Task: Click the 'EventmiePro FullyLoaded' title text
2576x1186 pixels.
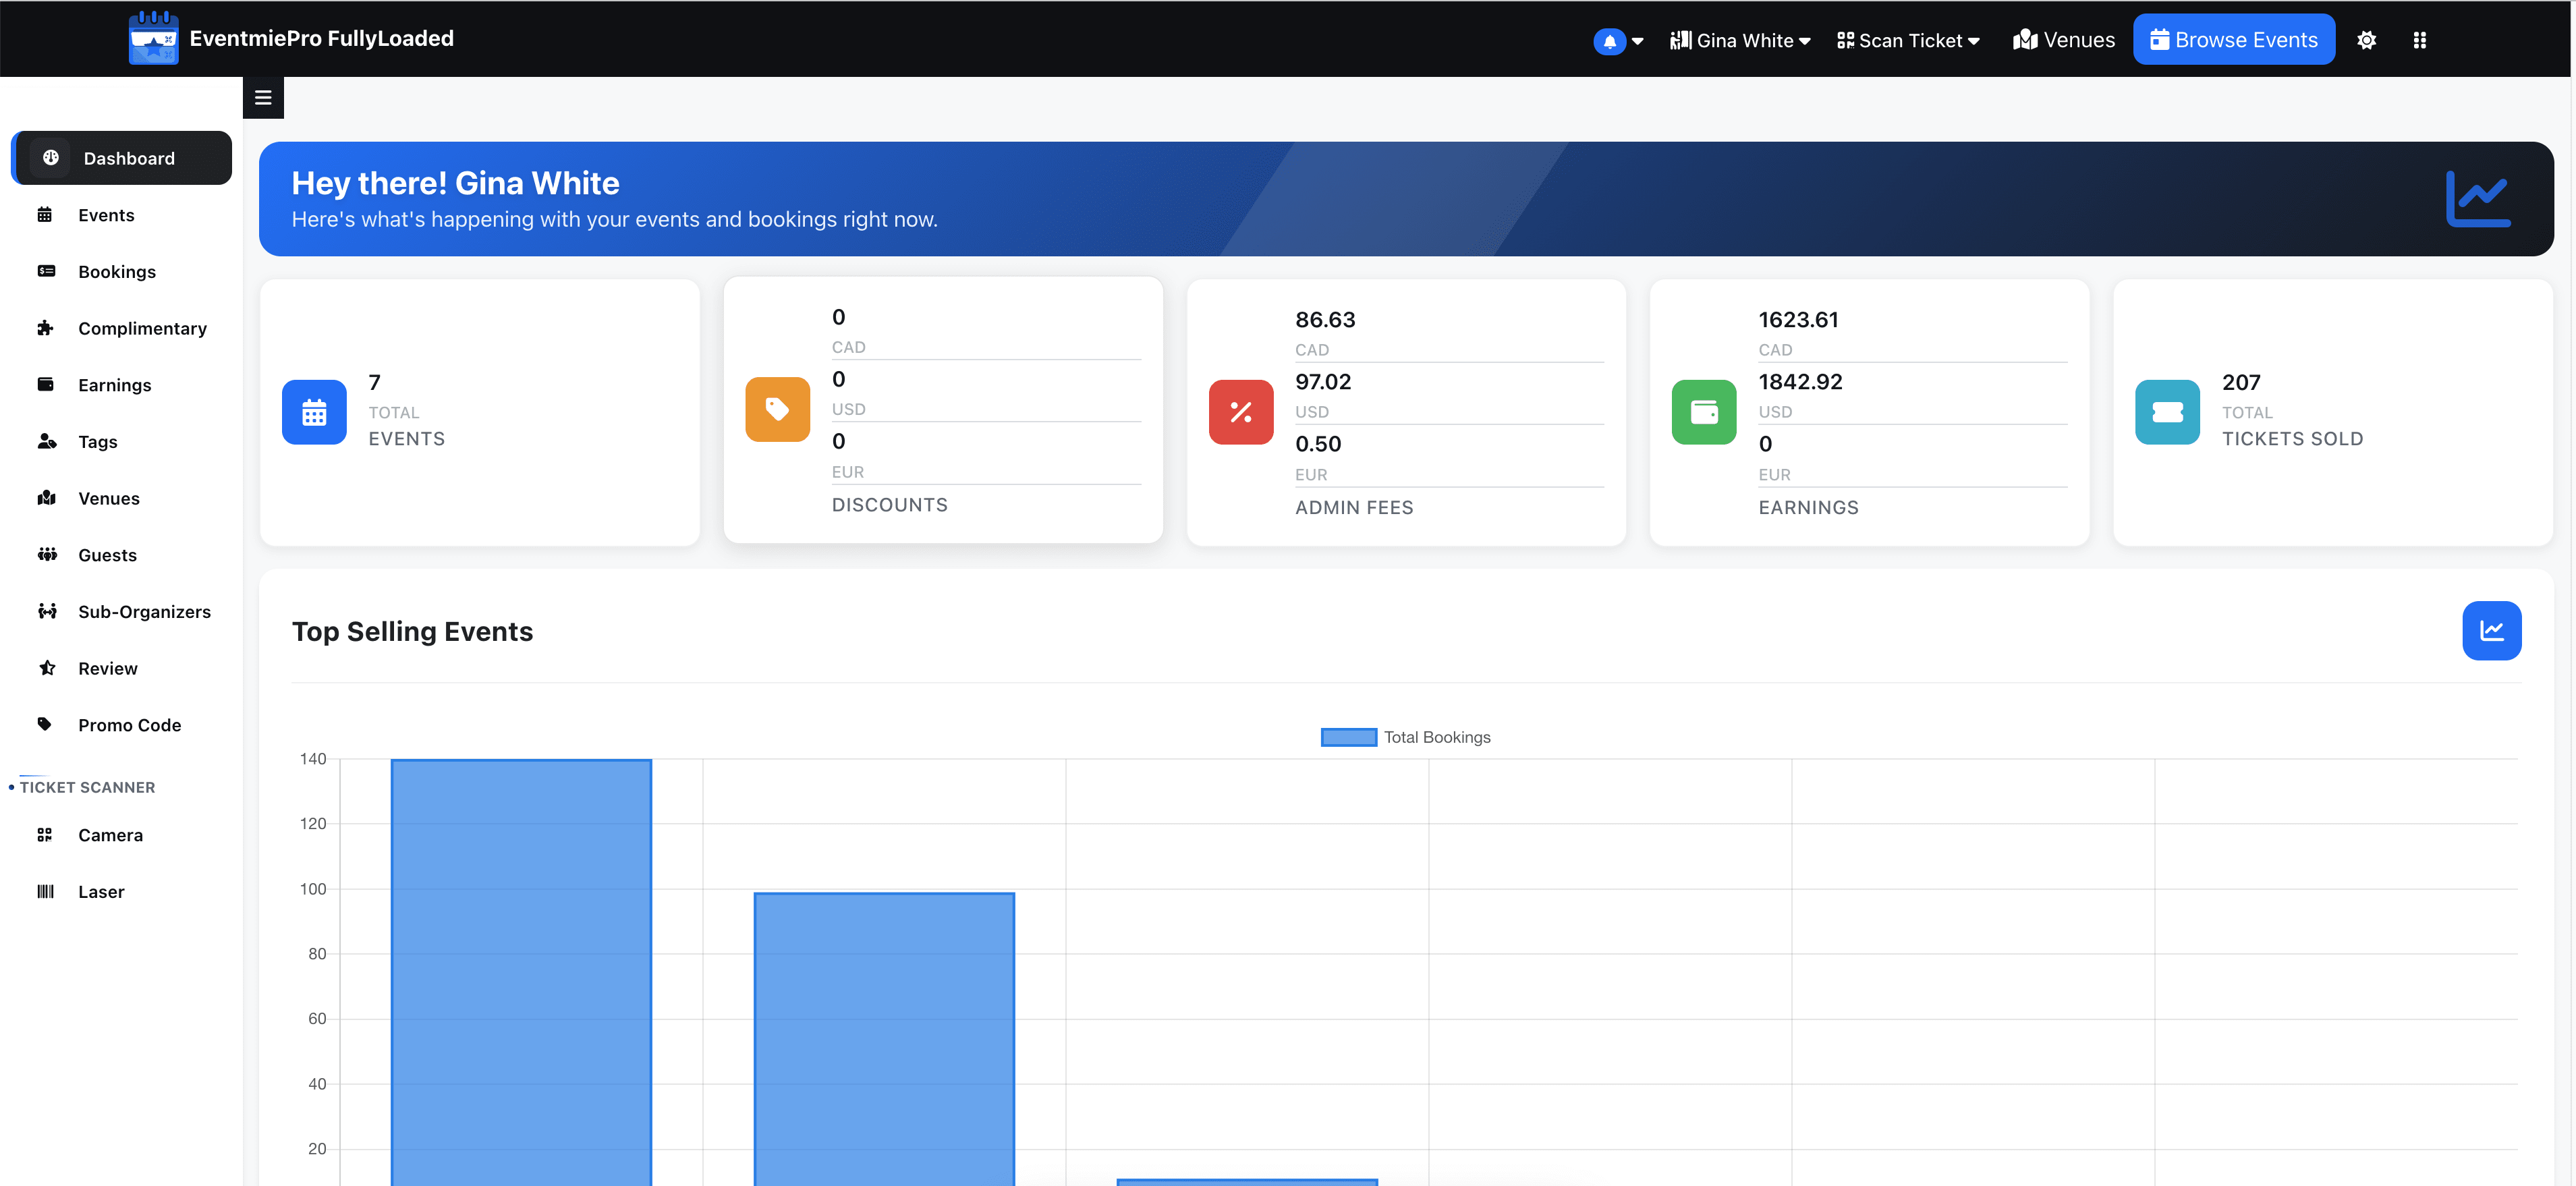Action: 321,38
